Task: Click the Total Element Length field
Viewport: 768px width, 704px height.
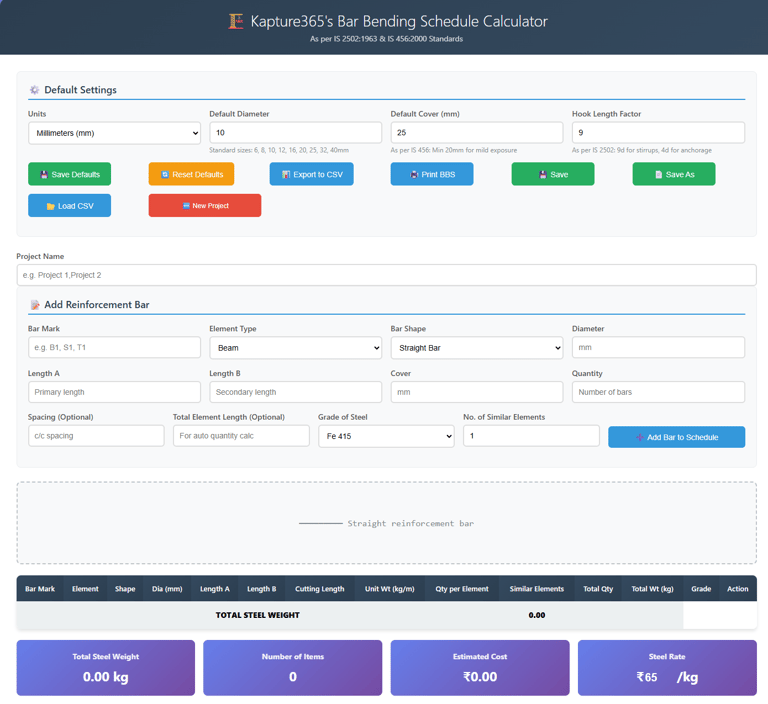Action: pyautogui.click(x=241, y=436)
